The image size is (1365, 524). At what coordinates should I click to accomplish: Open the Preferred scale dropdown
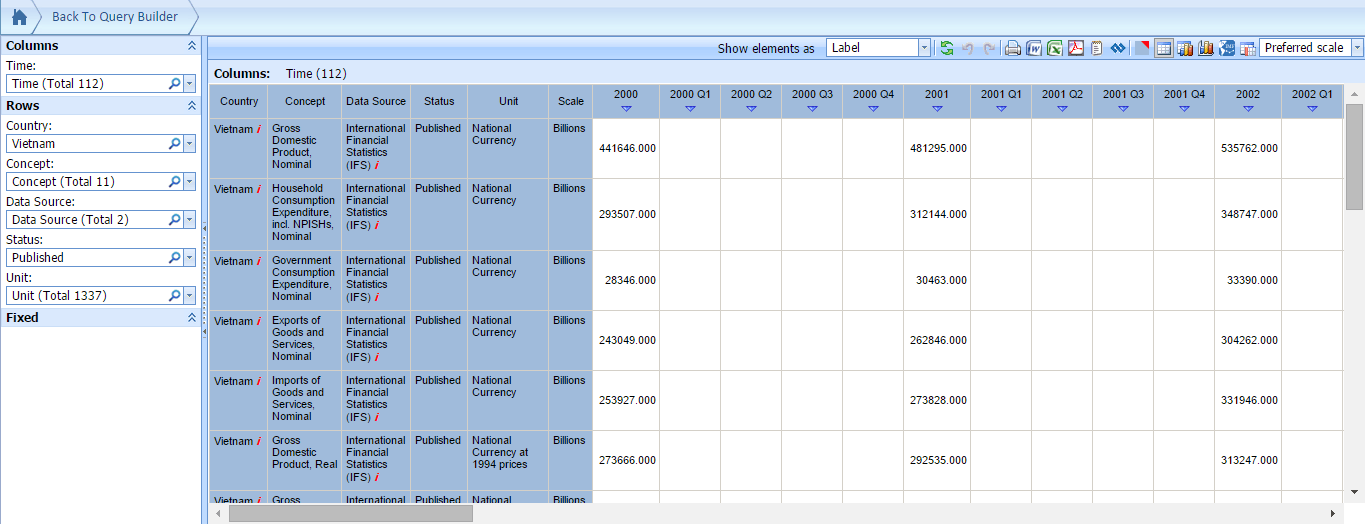(1357, 48)
